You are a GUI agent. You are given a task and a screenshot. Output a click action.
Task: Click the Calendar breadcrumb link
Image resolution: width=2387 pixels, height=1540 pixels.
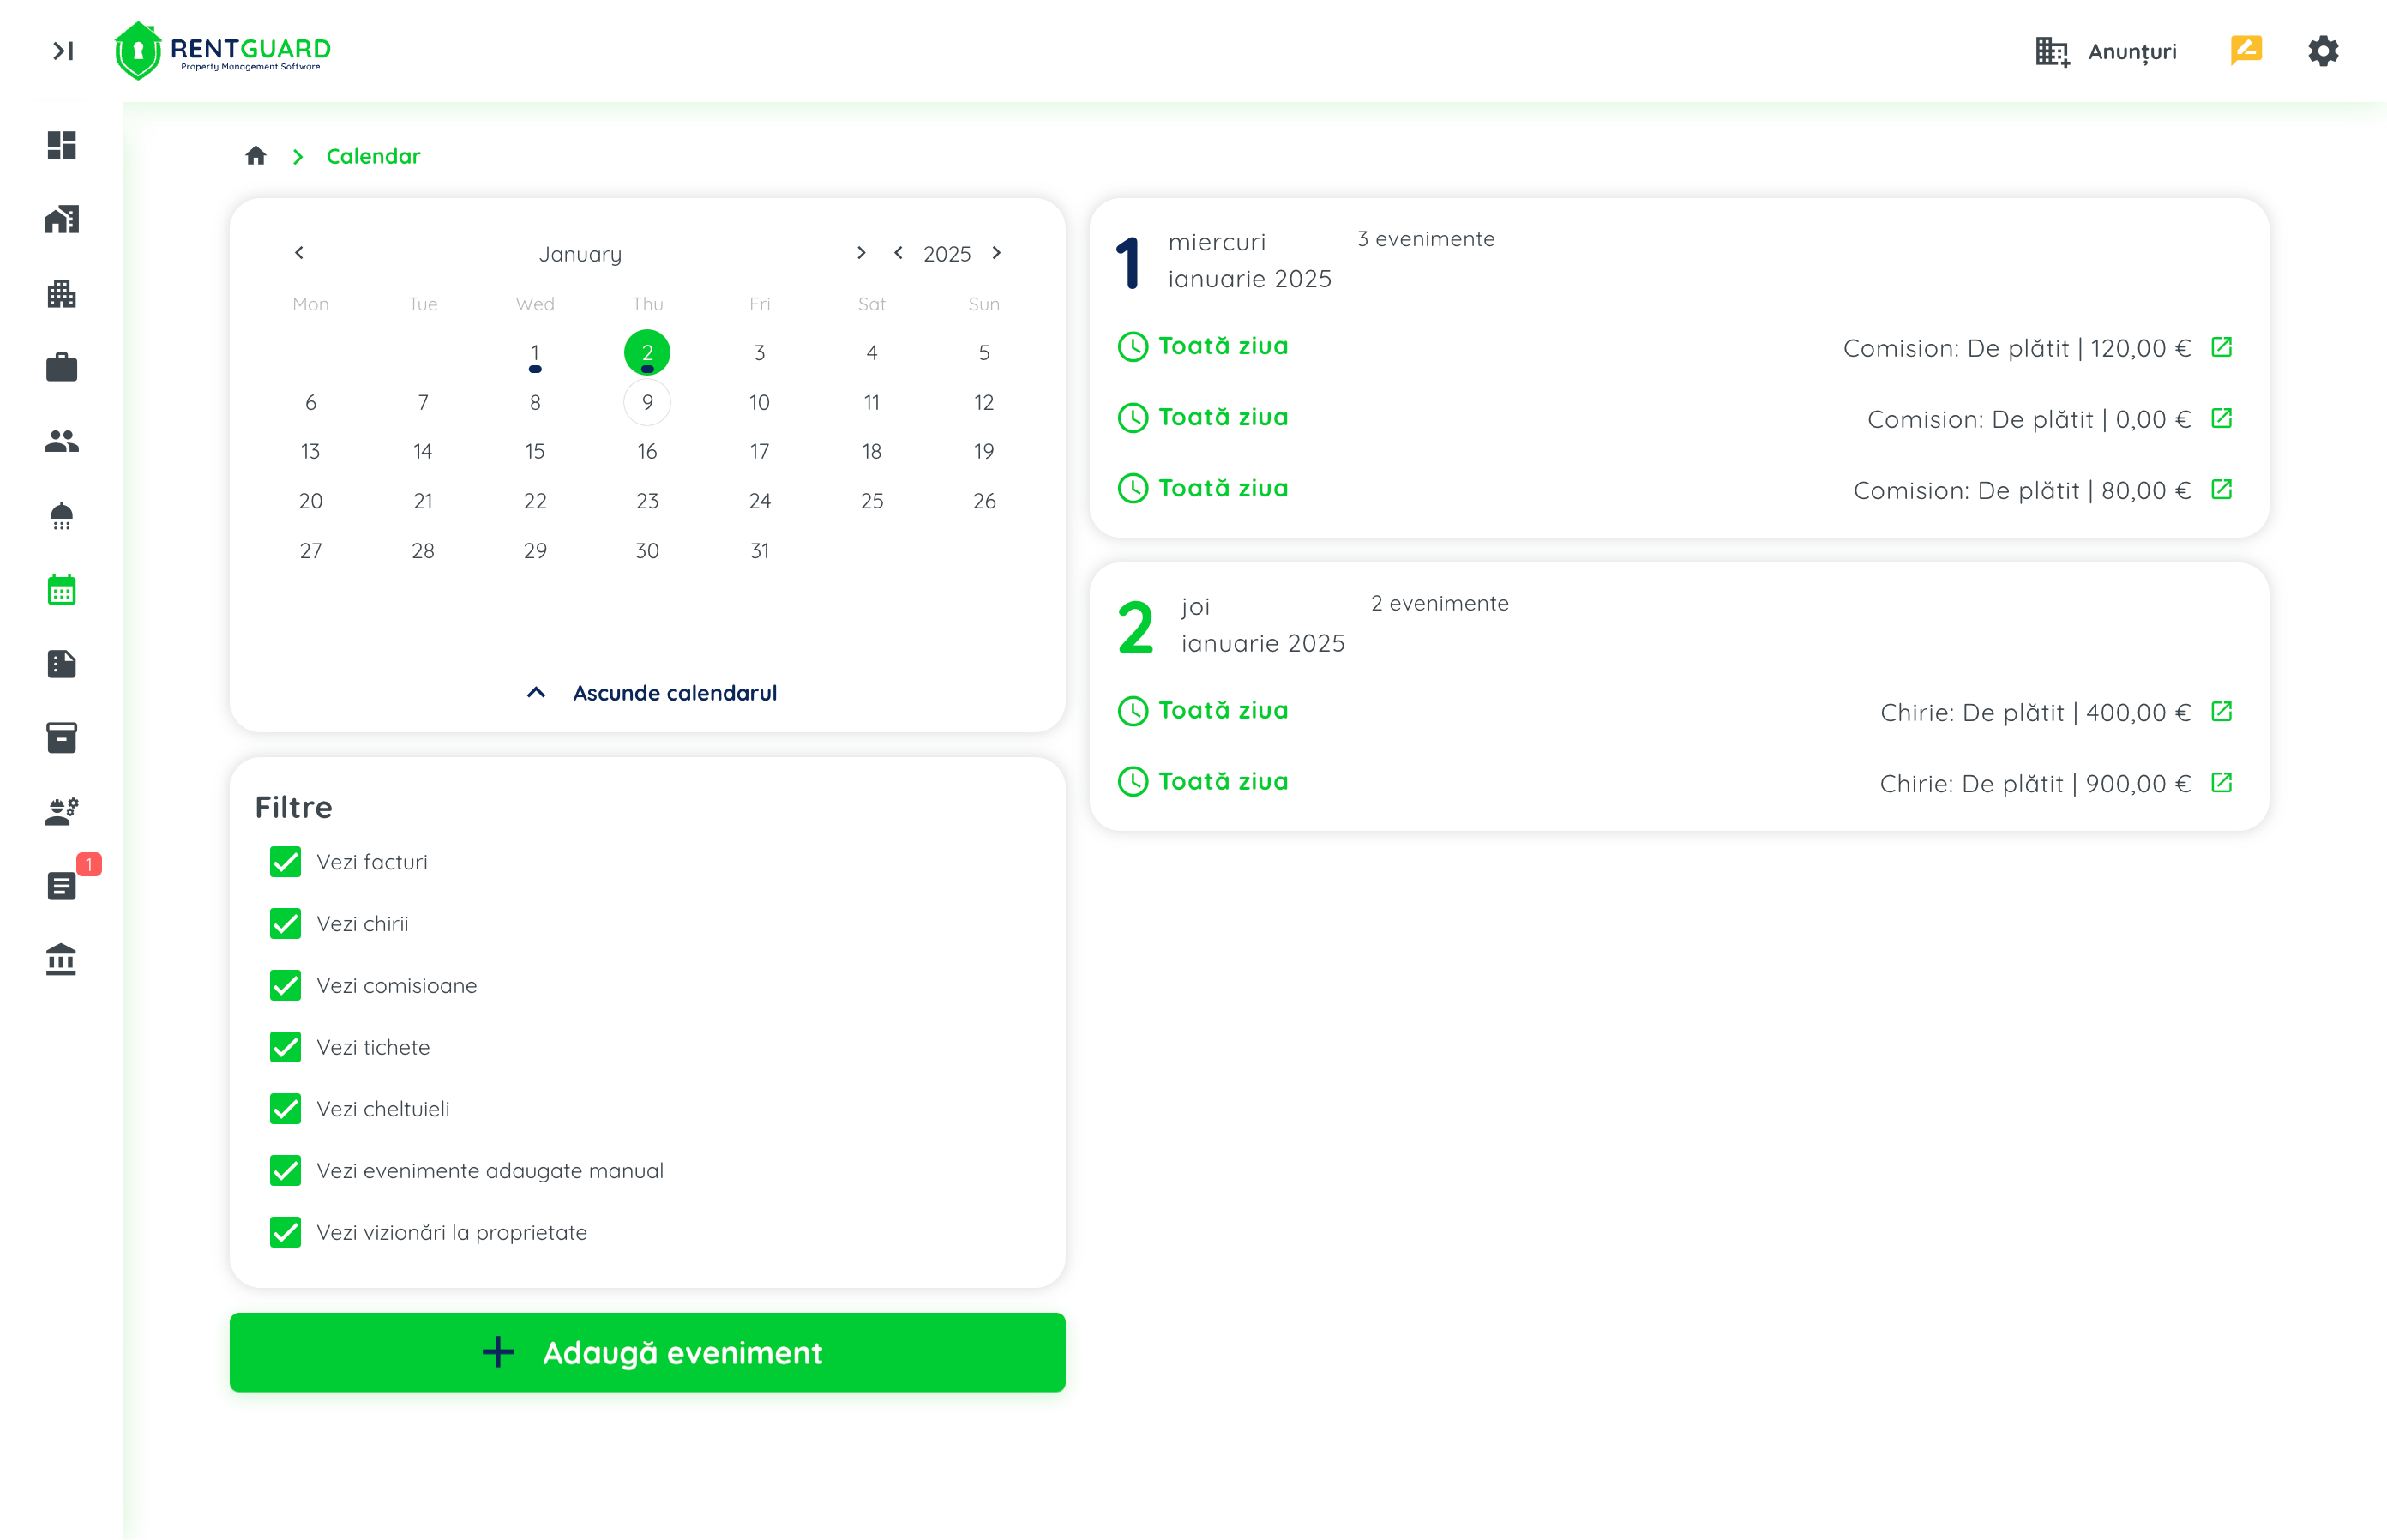(x=373, y=156)
